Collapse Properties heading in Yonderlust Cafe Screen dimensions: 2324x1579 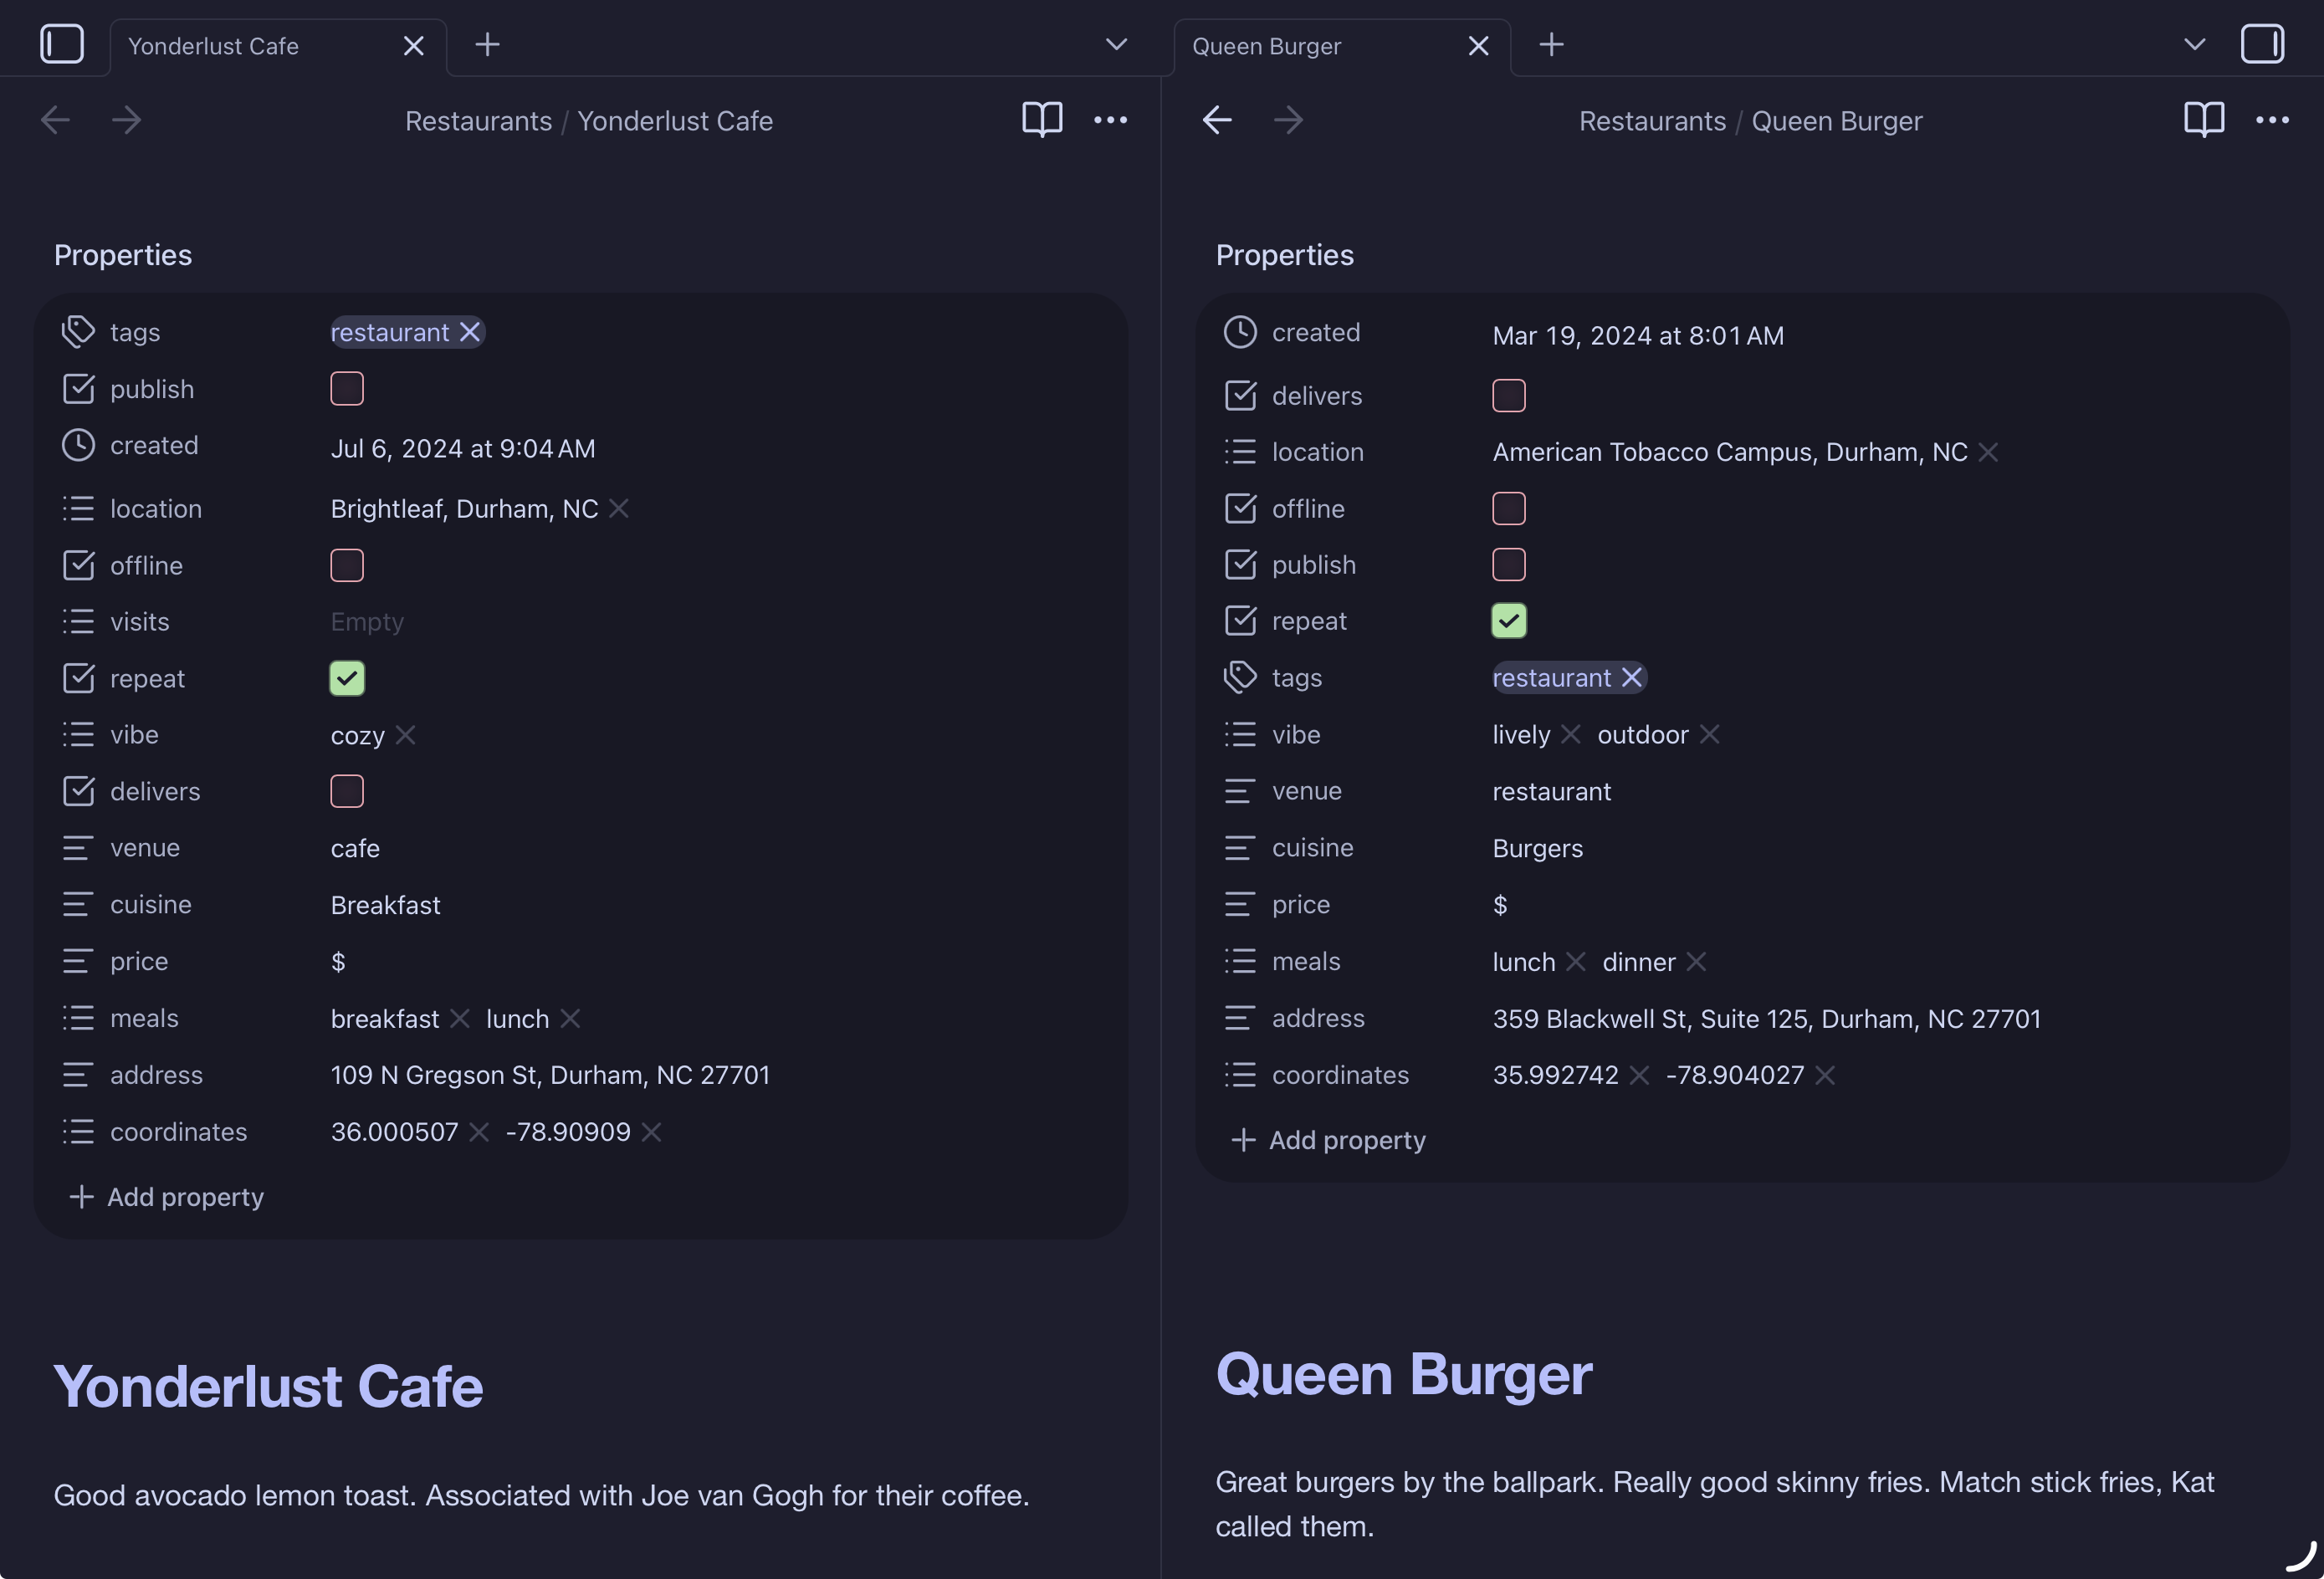[x=123, y=255]
